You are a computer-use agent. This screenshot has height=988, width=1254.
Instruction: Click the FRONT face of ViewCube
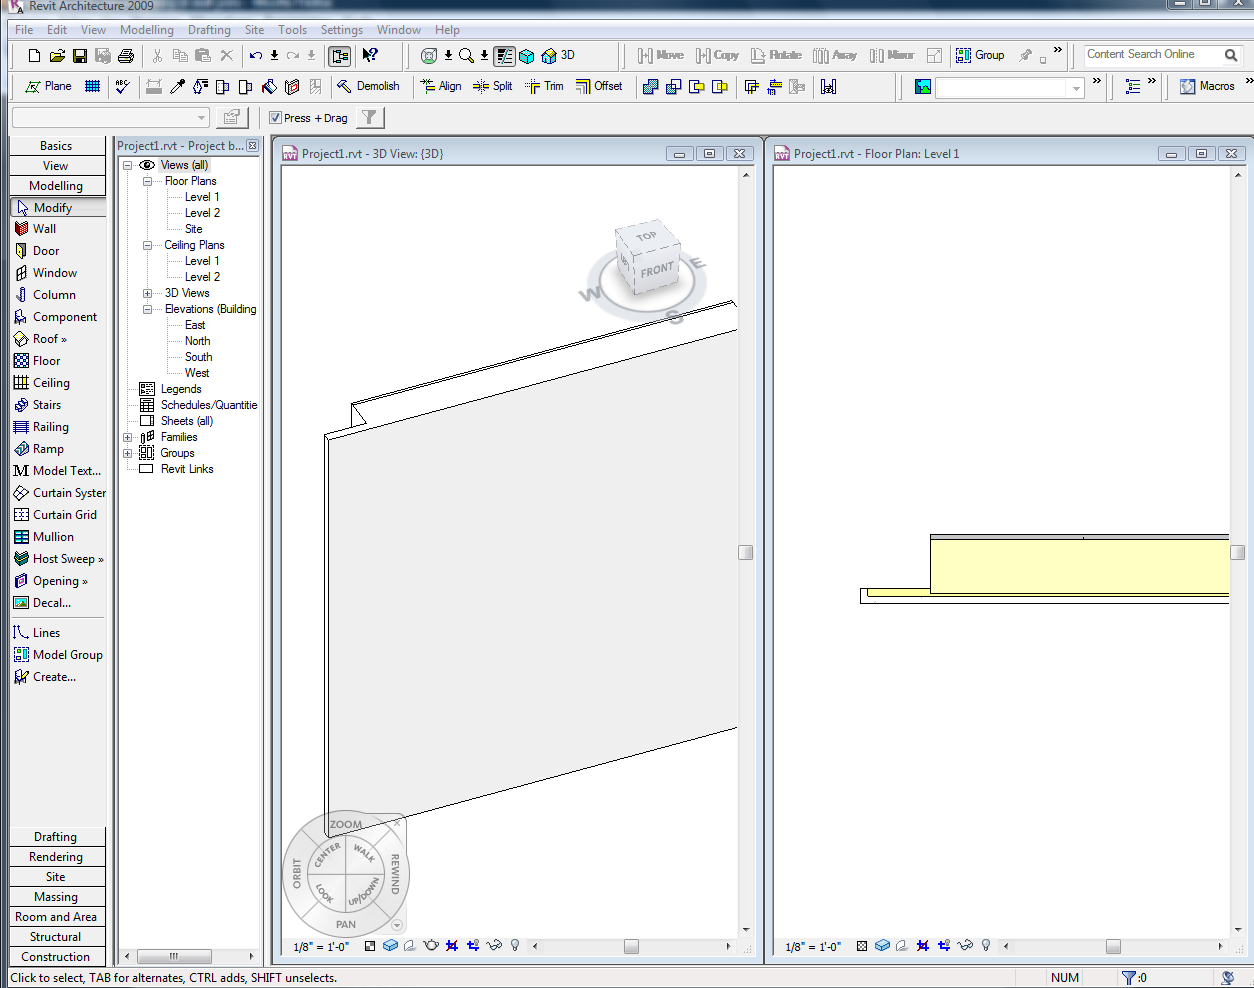point(657,270)
